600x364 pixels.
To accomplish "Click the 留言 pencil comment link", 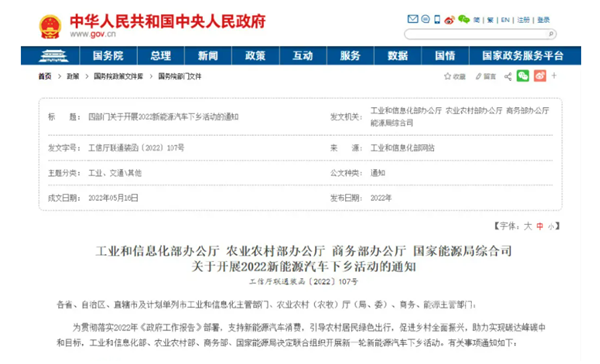I will (486, 77).
